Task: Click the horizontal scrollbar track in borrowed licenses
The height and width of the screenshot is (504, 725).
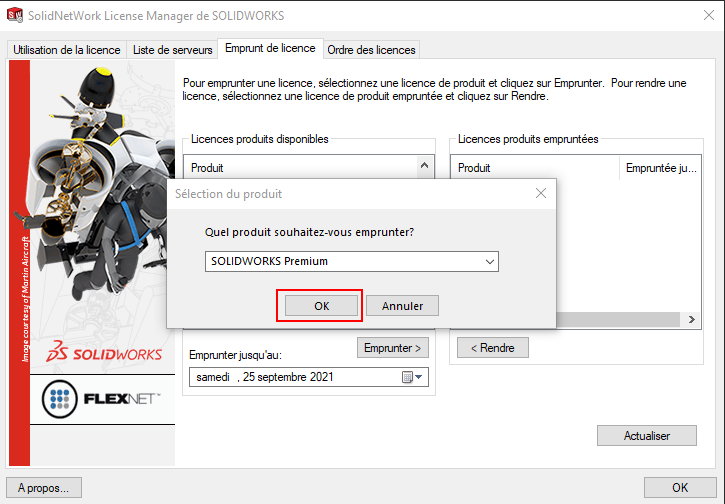Action: (618, 320)
